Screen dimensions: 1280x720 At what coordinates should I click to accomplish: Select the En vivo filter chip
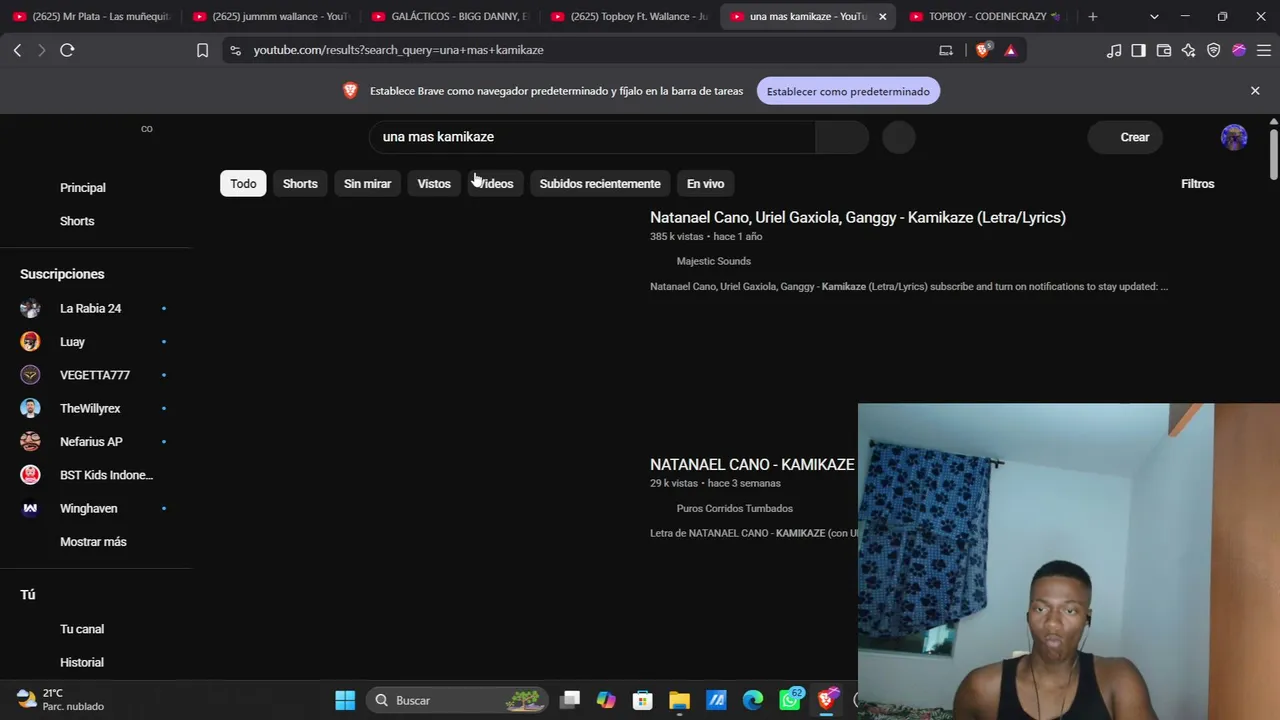pos(705,184)
